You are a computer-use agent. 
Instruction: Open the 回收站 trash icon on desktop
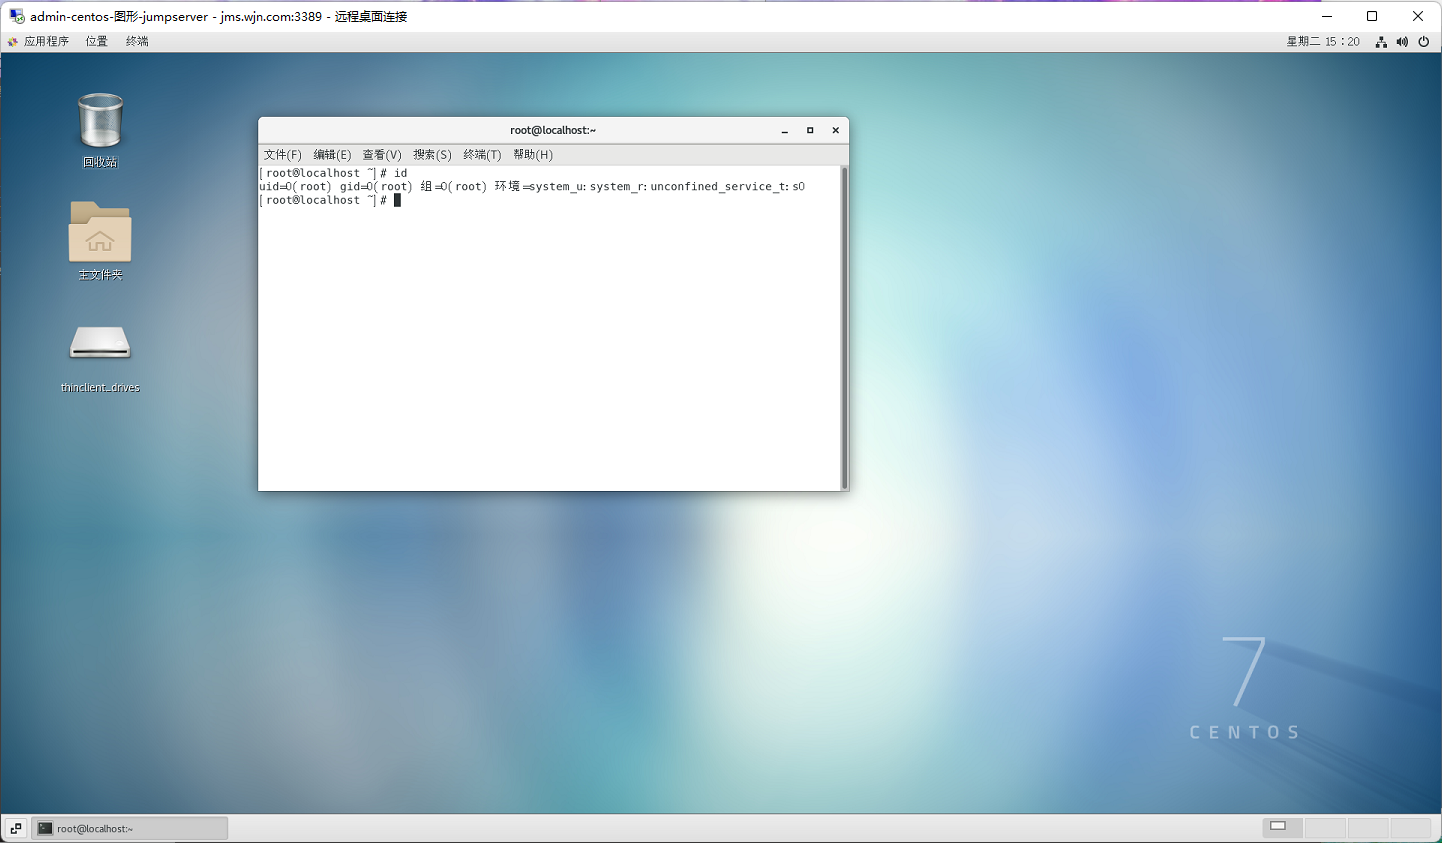(100, 122)
